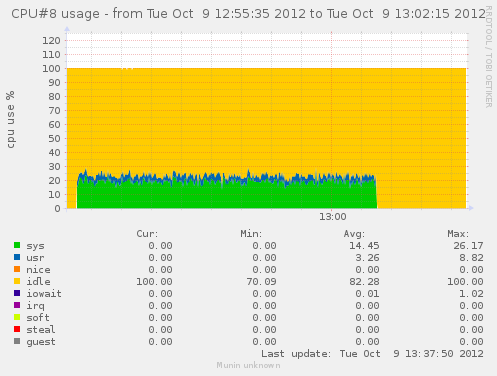Screen dimensions: 497x376
Task: Click the CPU#8 usage graph title
Action: point(248,14)
